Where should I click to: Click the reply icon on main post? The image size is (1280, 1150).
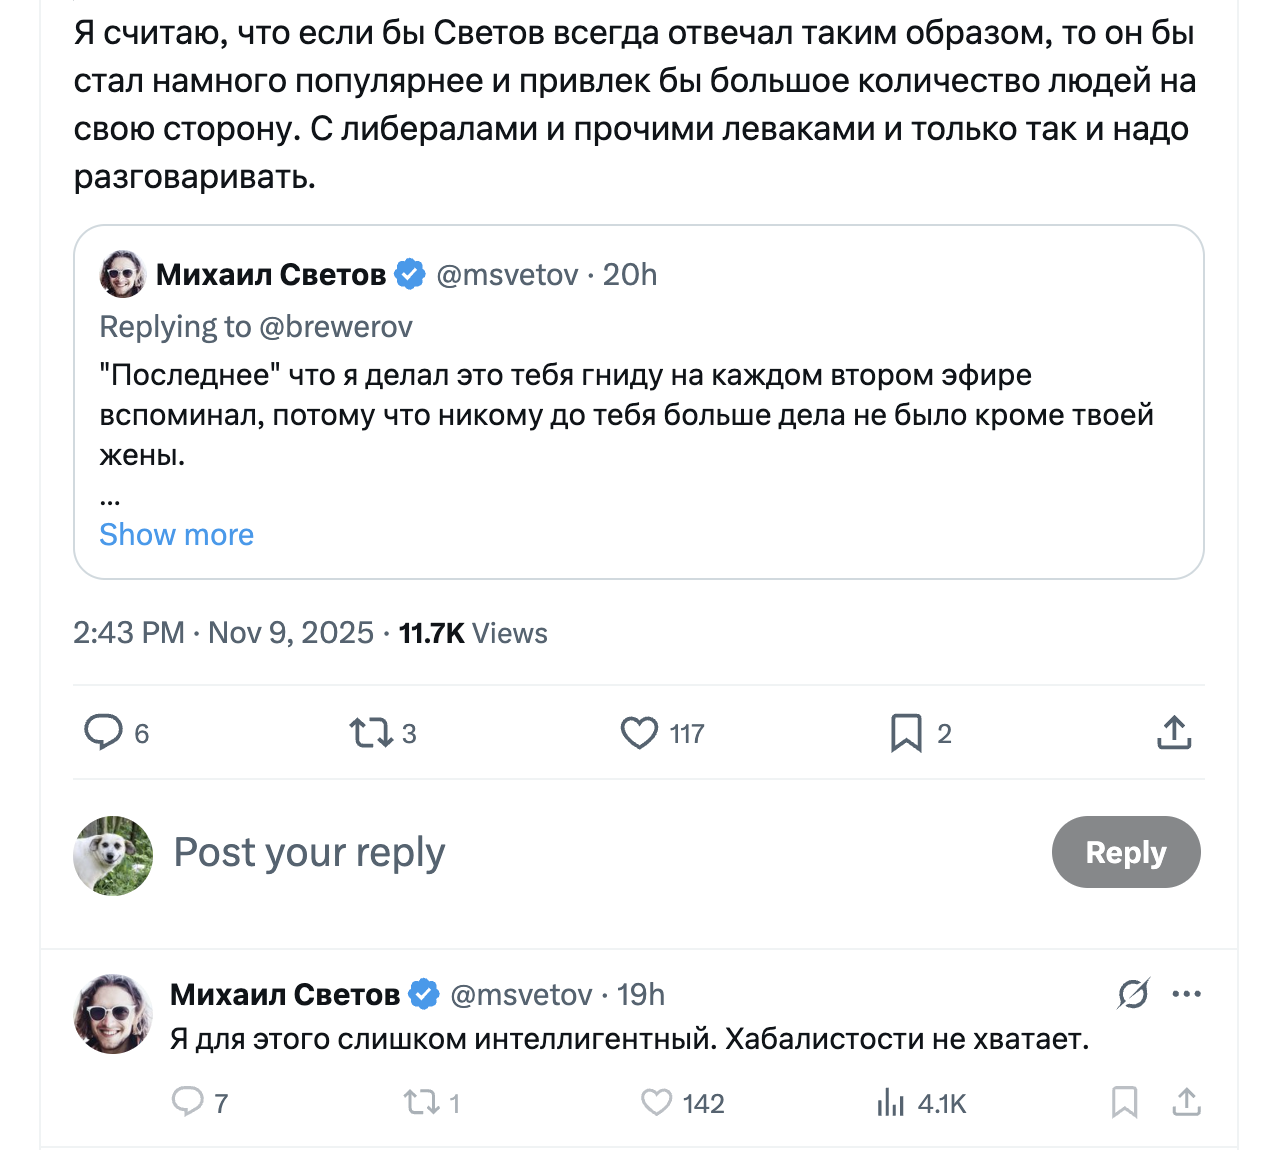click(103, 733)
